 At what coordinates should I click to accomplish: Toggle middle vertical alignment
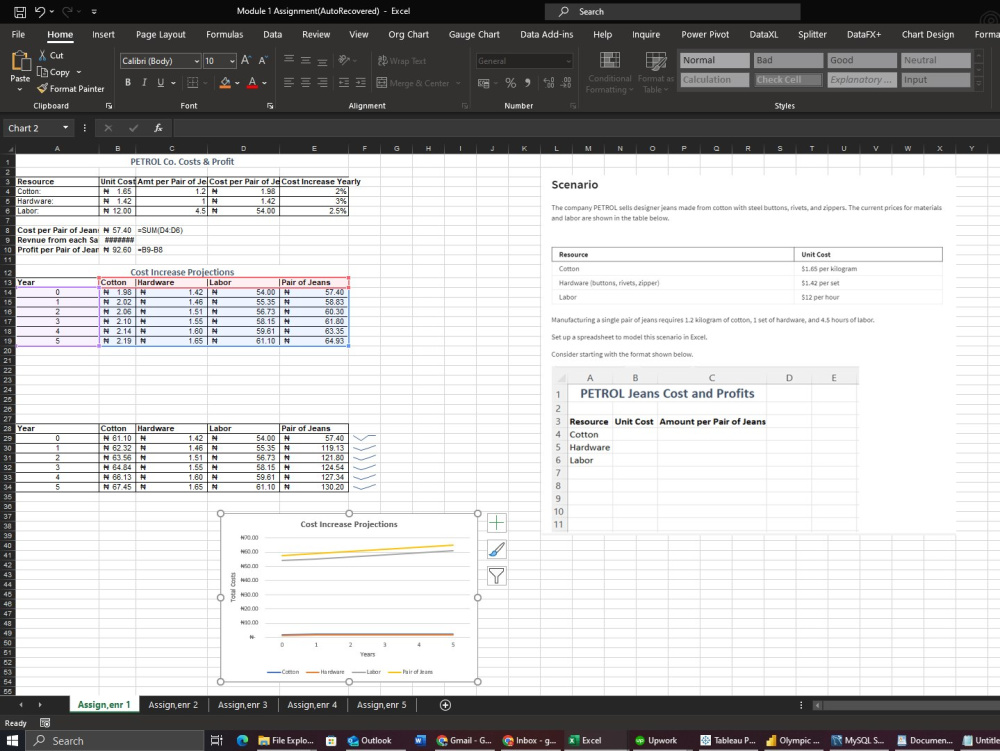(x=305, y=60)
